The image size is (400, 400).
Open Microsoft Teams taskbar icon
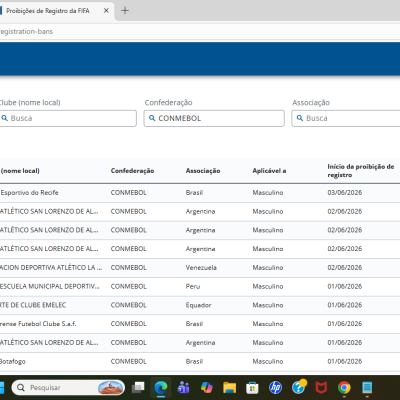(x=184, y=388)
